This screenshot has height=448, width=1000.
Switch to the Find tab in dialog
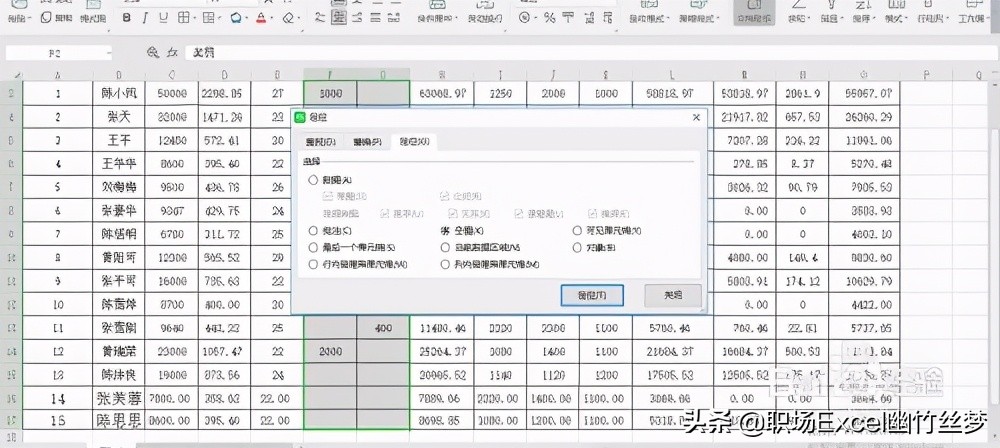[x=321, y=142]
